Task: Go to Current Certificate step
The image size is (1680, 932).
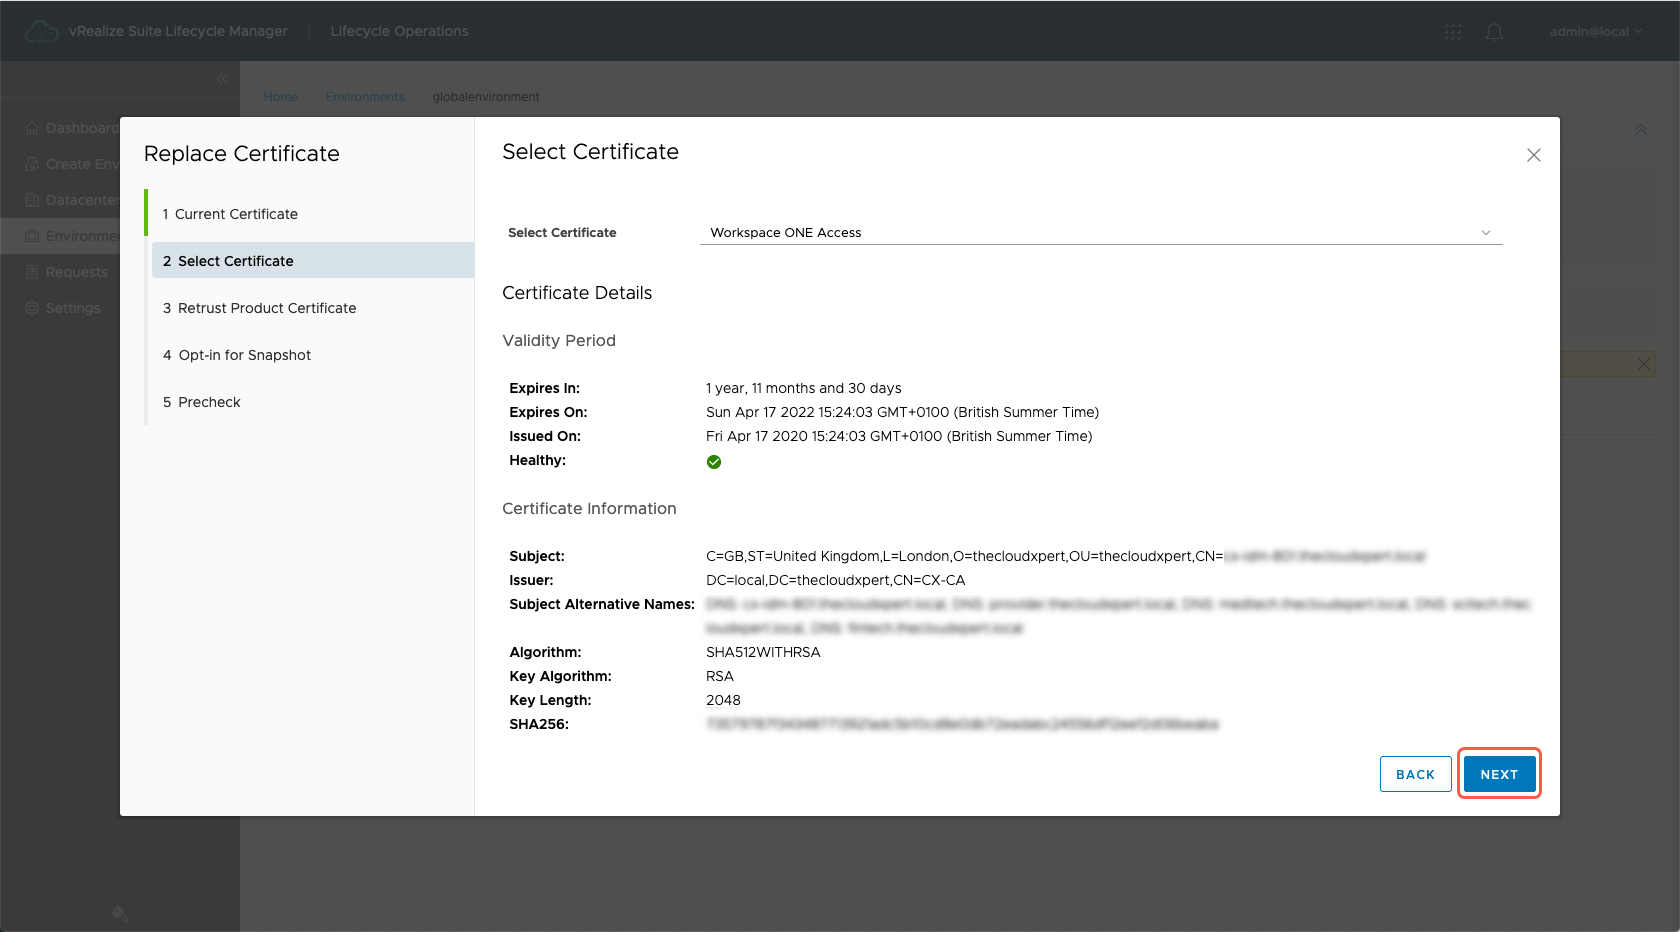Action: tap(236, 214)
